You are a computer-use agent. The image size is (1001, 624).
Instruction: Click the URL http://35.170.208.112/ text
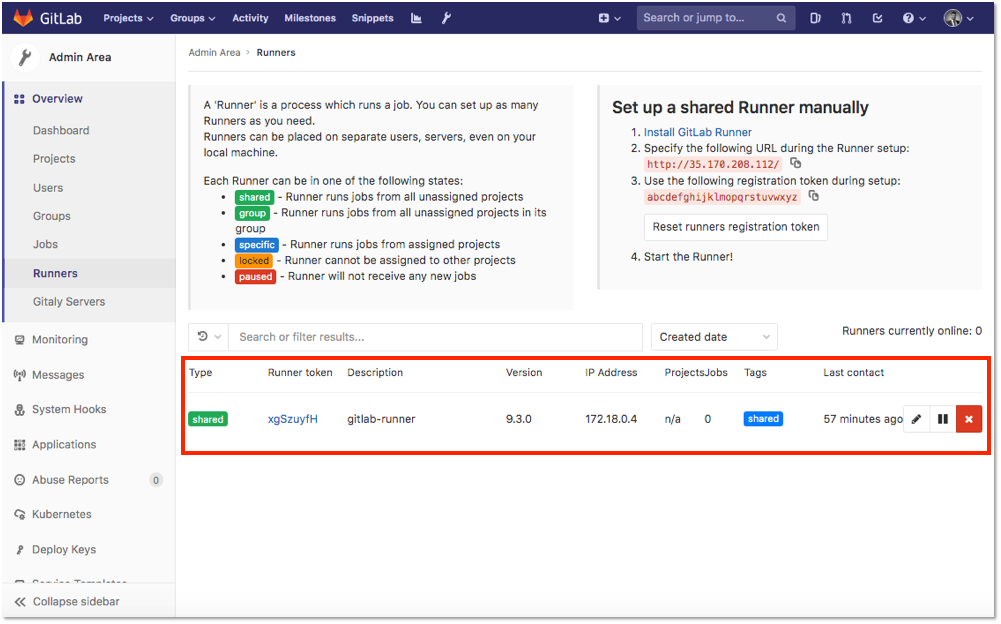[713, 164]
